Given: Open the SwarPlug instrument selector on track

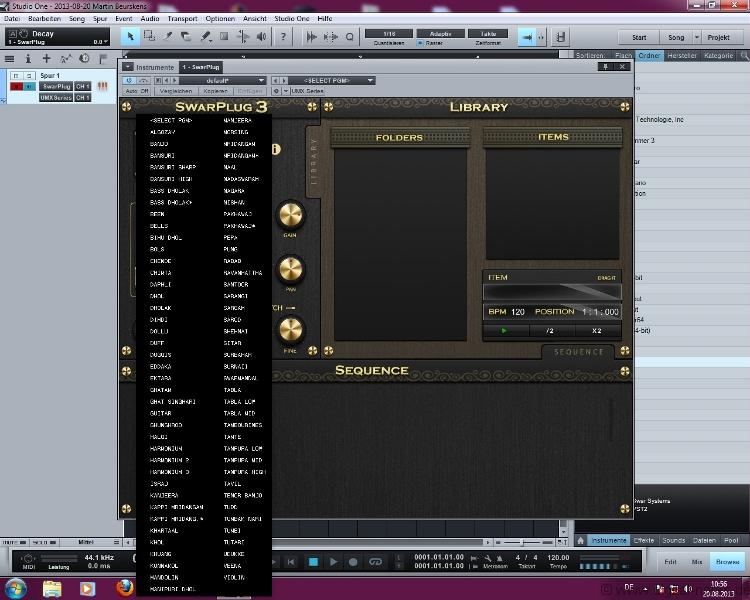Looking at the screenshot, I should pos(56,87).
